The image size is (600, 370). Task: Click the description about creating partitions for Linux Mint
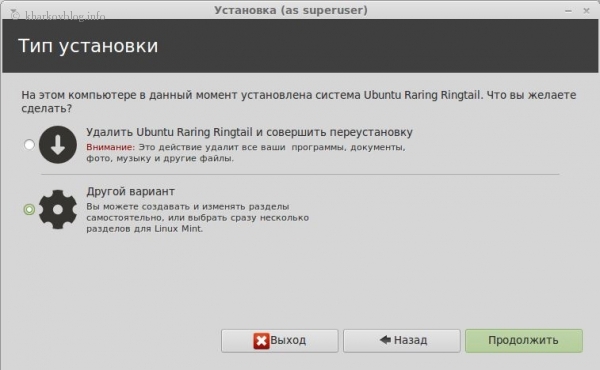pos(197,218)
